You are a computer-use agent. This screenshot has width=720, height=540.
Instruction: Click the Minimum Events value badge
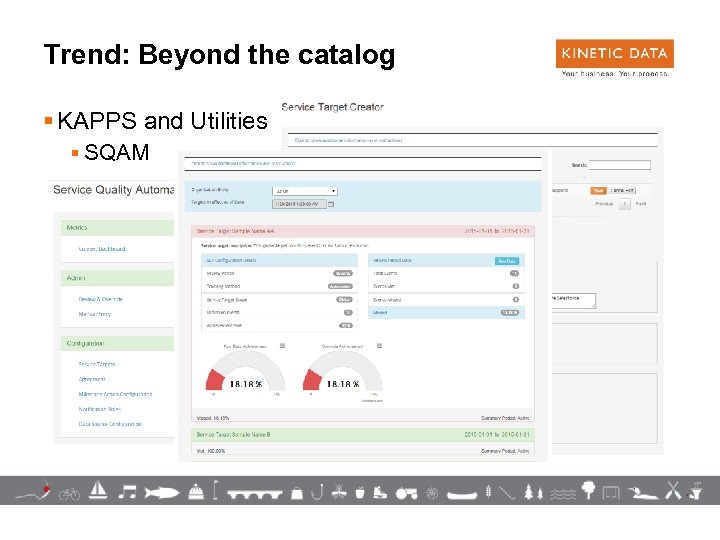tap(348, 312)
